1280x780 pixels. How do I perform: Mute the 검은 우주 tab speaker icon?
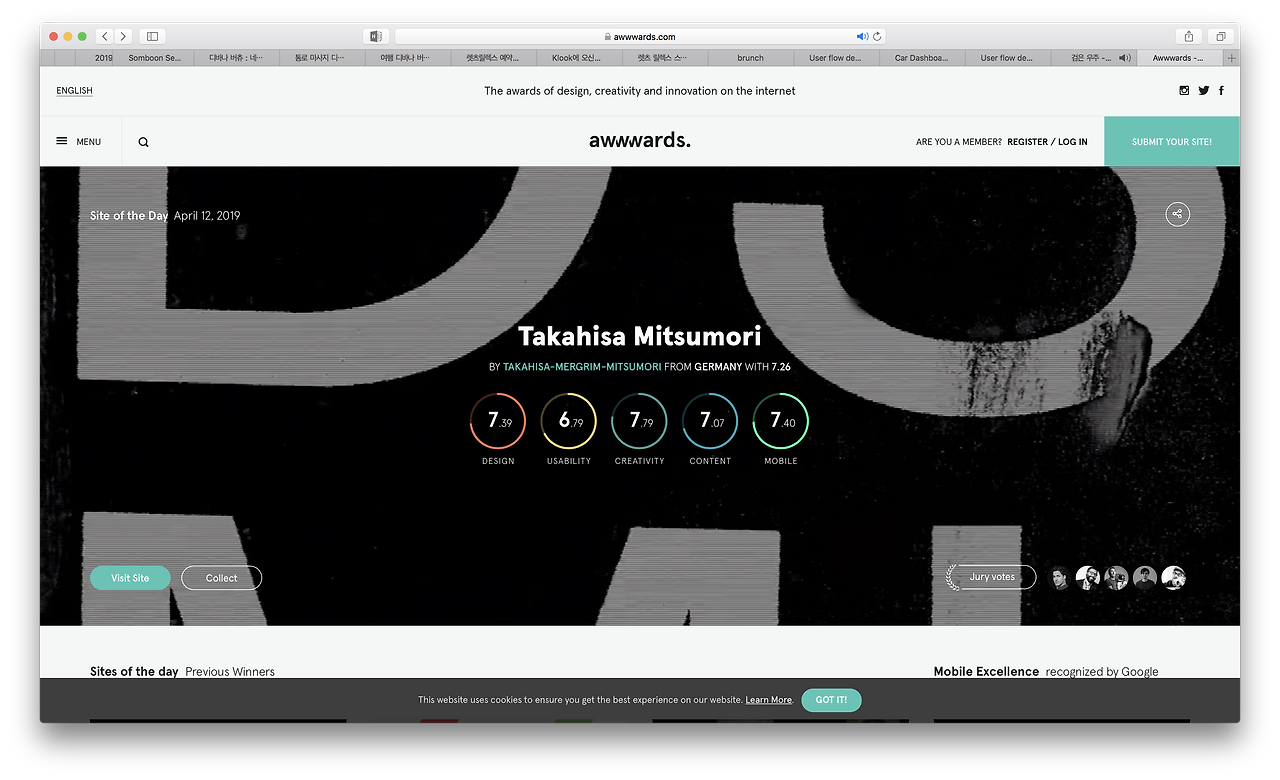click(1125, 58)
